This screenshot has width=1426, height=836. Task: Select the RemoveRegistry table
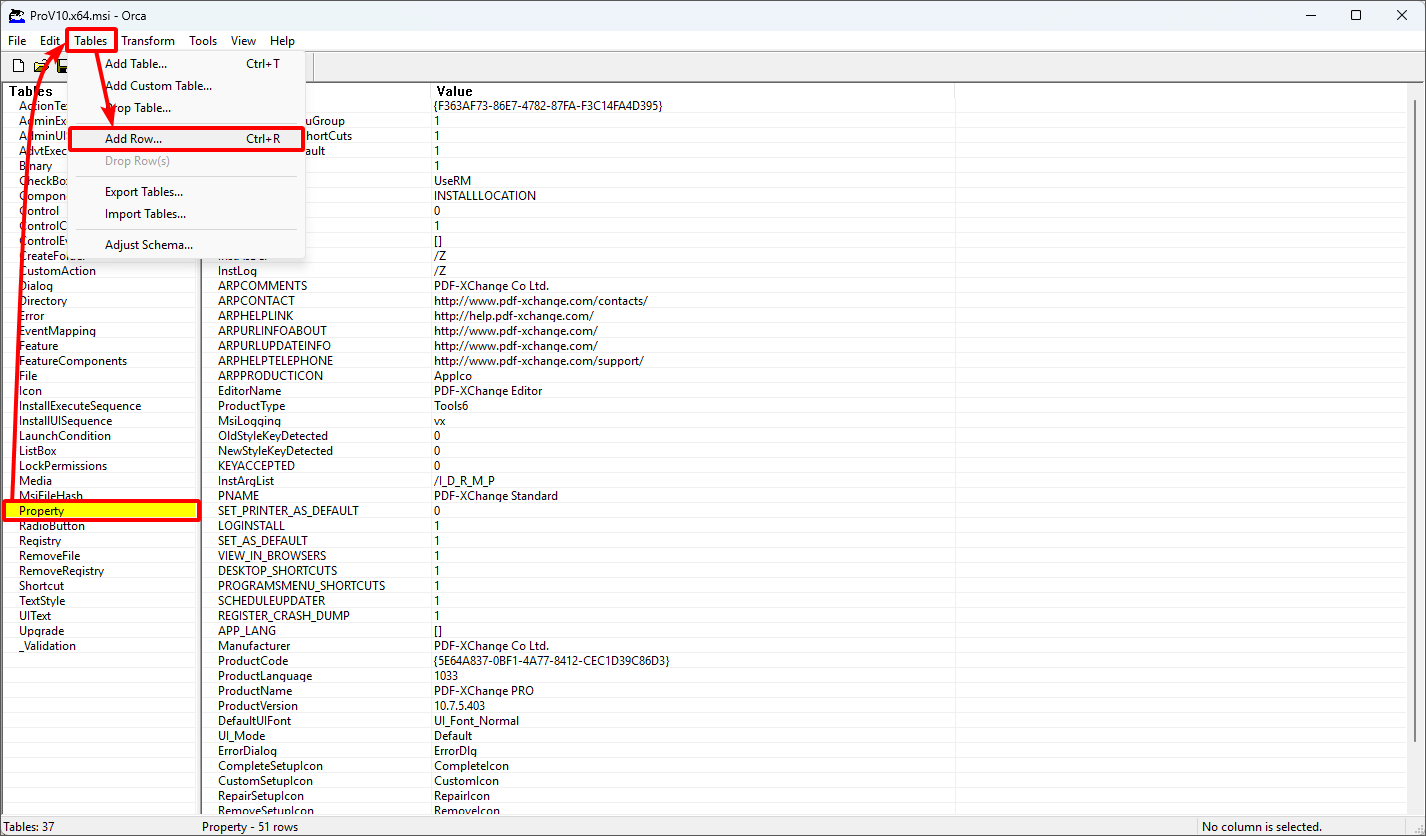62,571
